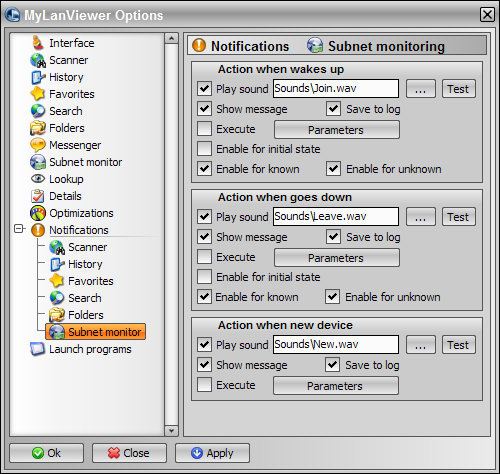The image size is (500, 474).
Task: Click the Apply button
Action: pos(212,453)
